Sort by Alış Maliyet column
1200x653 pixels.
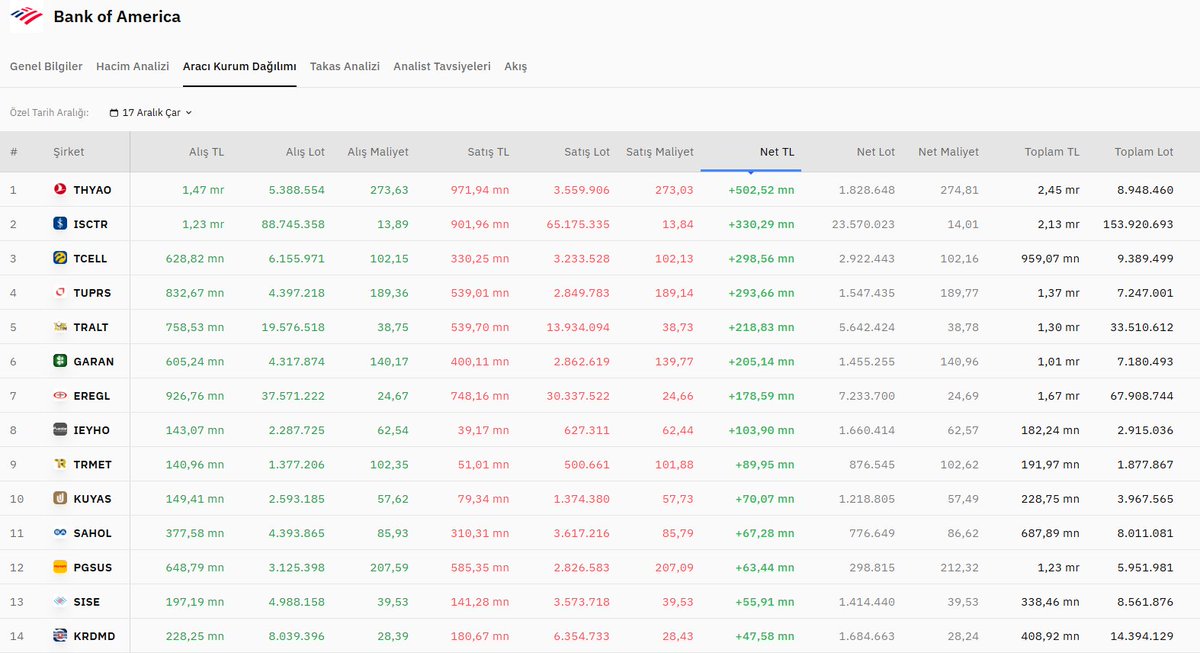tap(378, 152)
